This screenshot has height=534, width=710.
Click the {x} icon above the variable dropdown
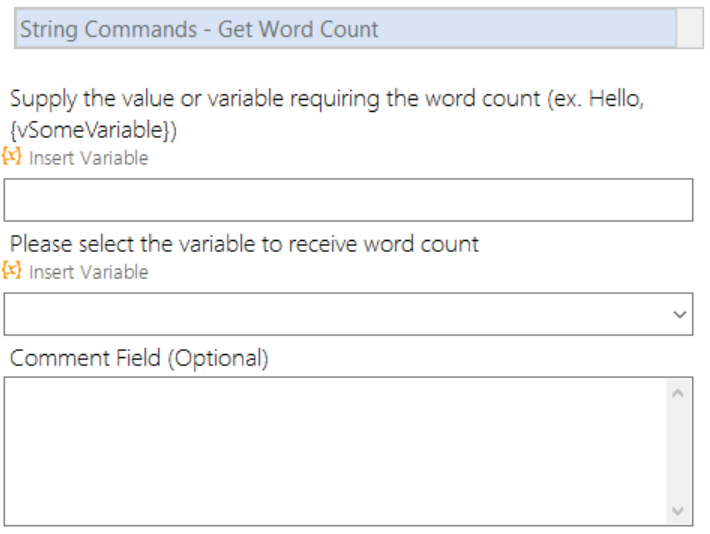click(x=11, y=270)
